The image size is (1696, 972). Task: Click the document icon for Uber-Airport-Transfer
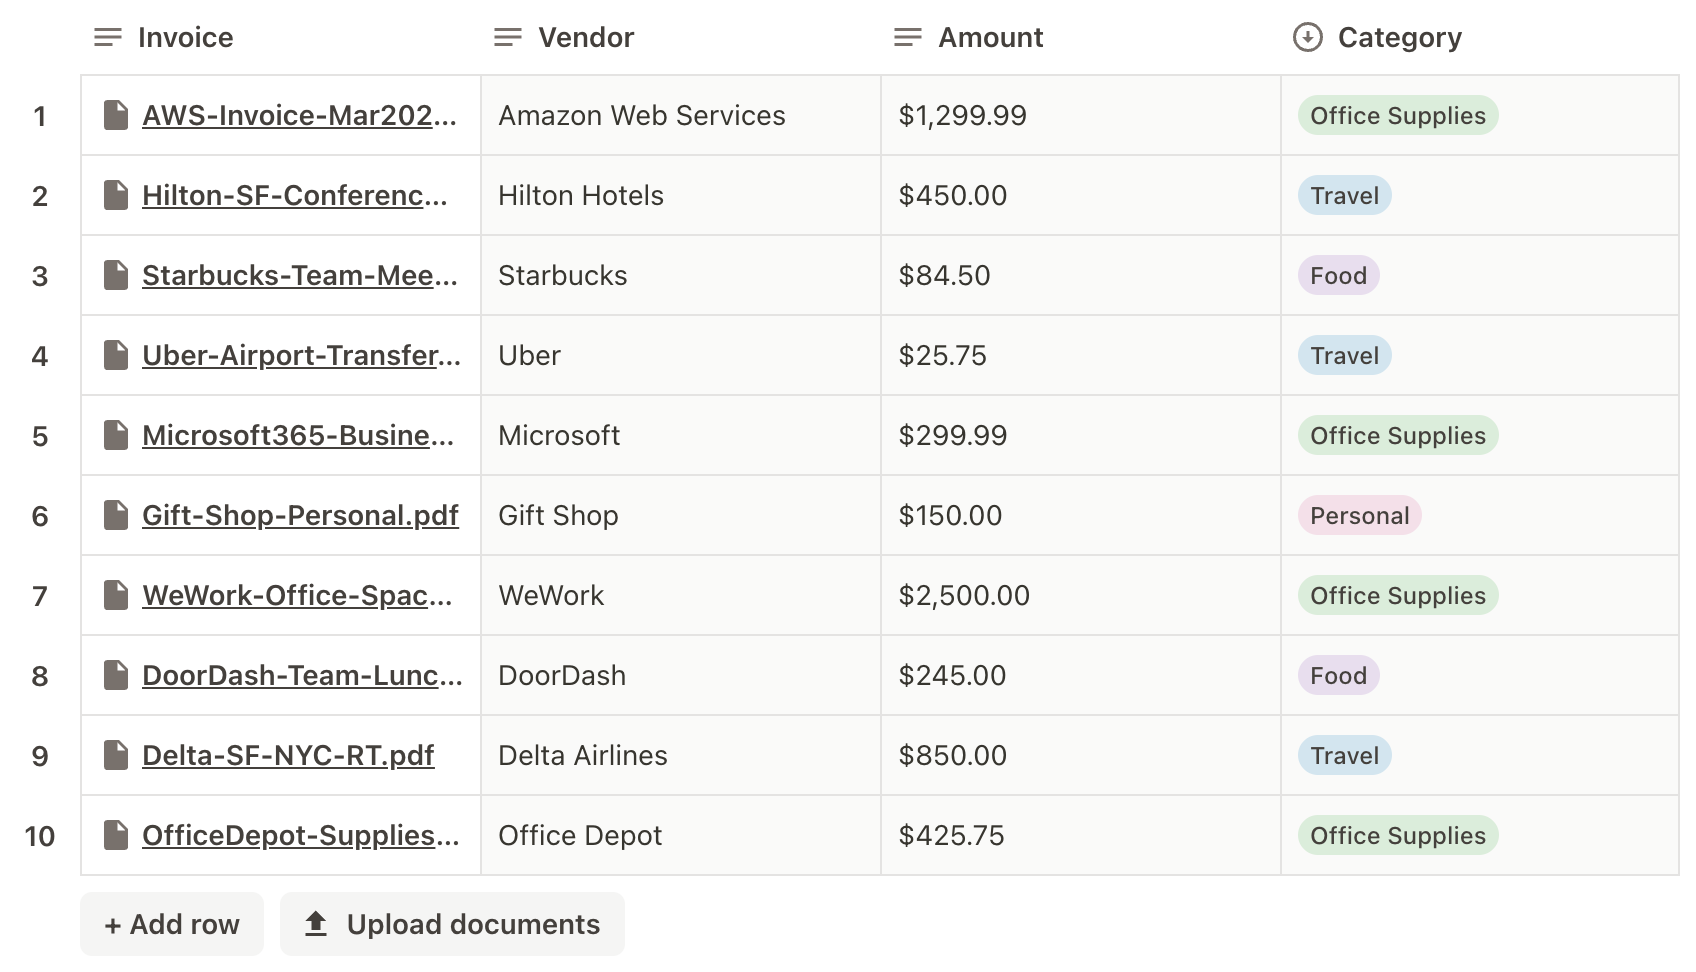[116, 355]
